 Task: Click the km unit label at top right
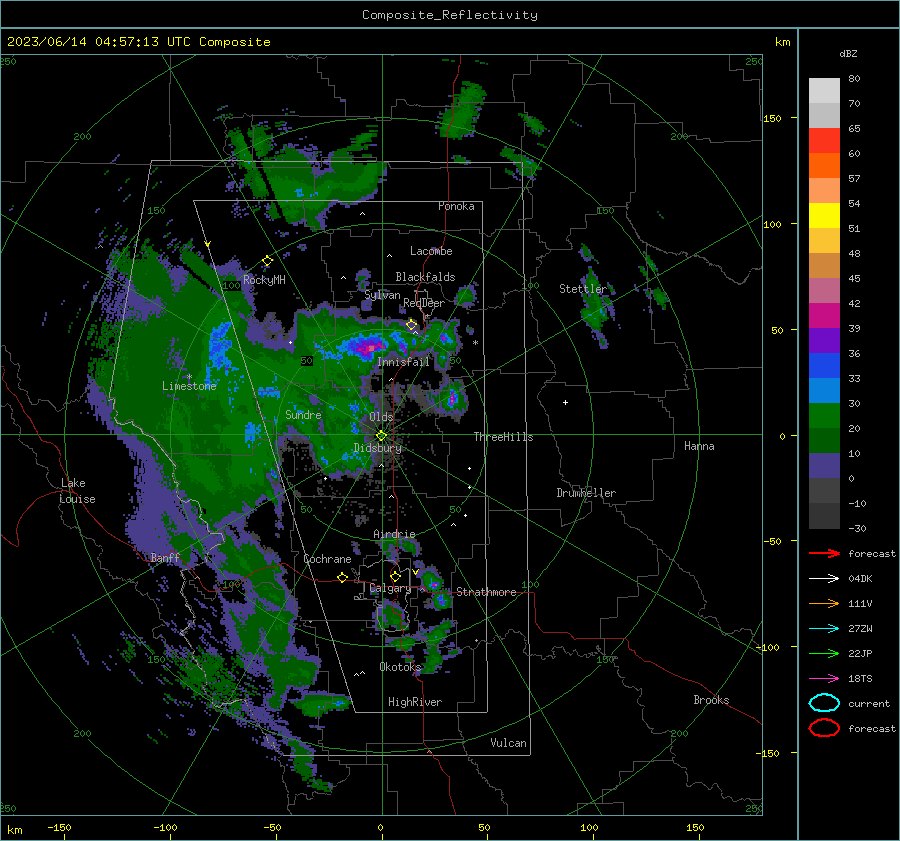coord(782,42)
